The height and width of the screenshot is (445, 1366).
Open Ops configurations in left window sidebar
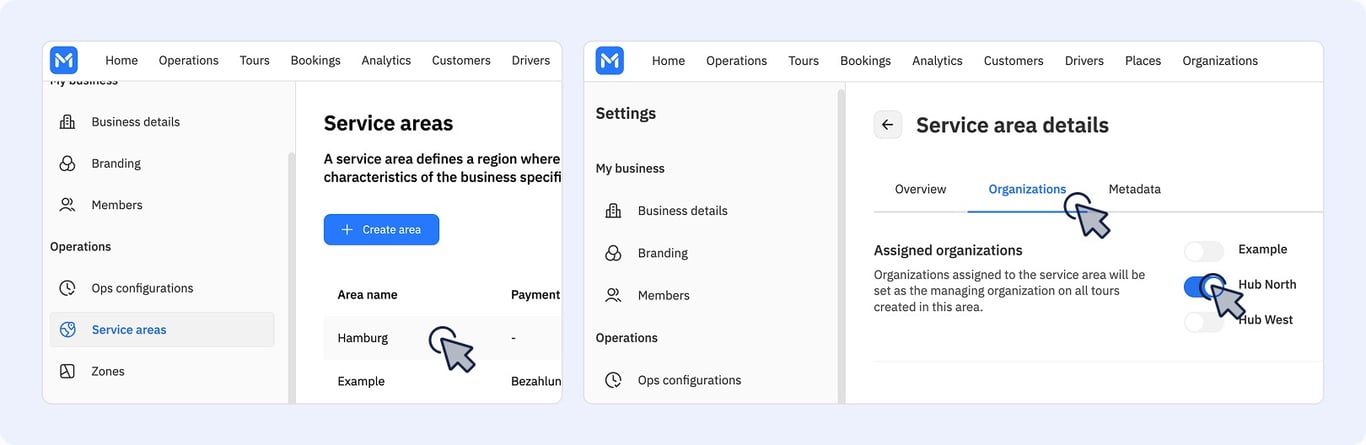pos(142,288)
